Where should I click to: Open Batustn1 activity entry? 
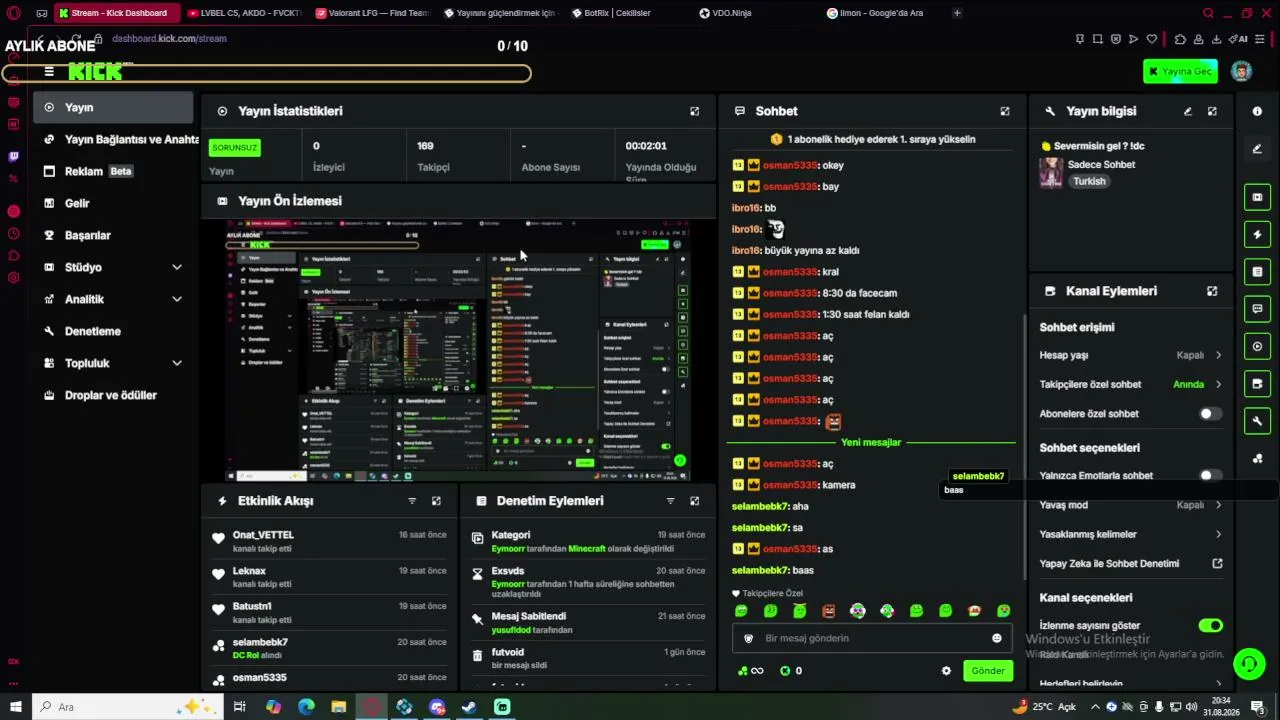tap(330, 613)
